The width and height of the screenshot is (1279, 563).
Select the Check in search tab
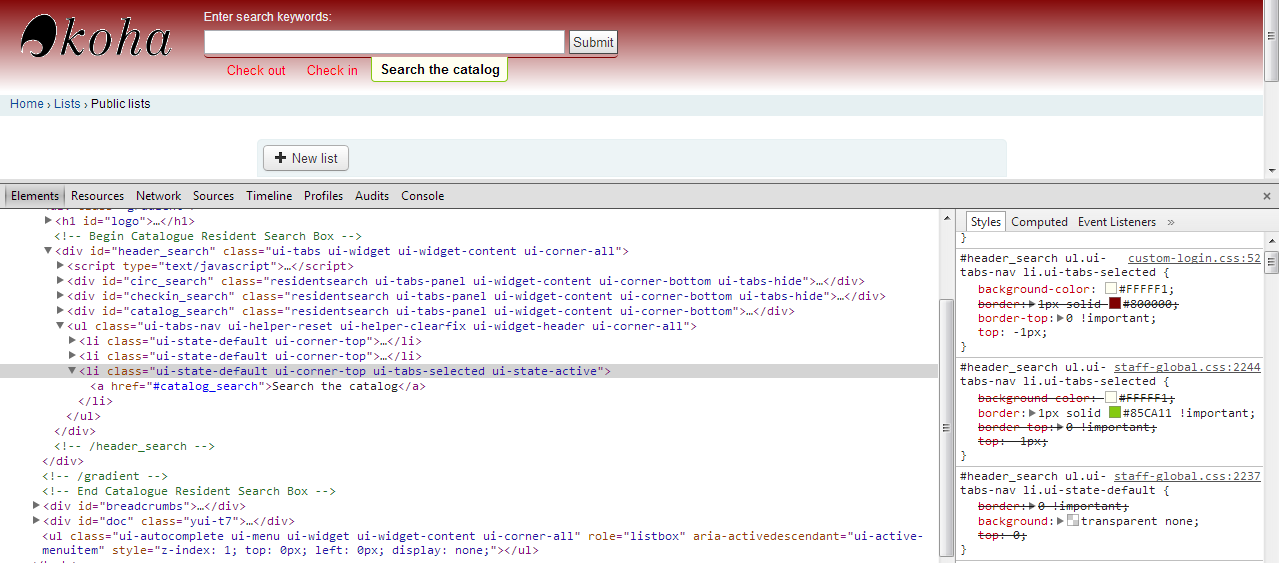(x=332, y=70)
